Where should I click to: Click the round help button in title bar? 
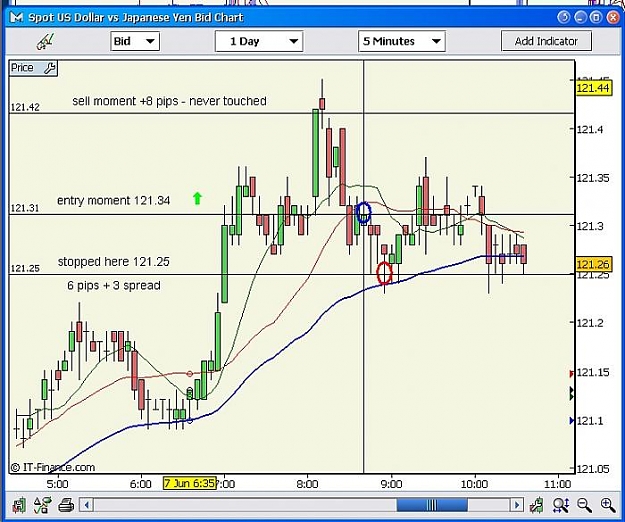[x=564, y=17]
